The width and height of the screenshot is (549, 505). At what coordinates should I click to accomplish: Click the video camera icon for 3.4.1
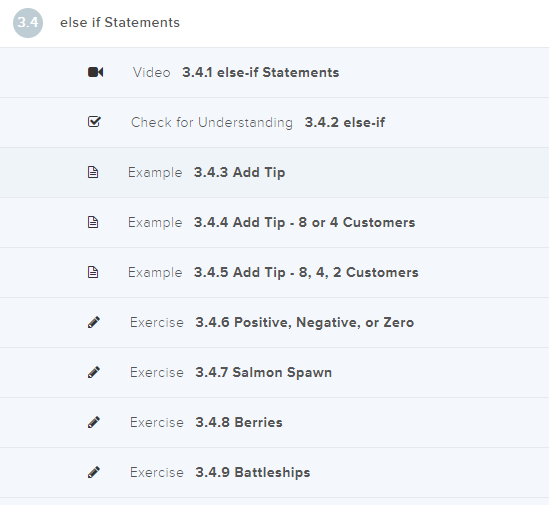[95, 72]
